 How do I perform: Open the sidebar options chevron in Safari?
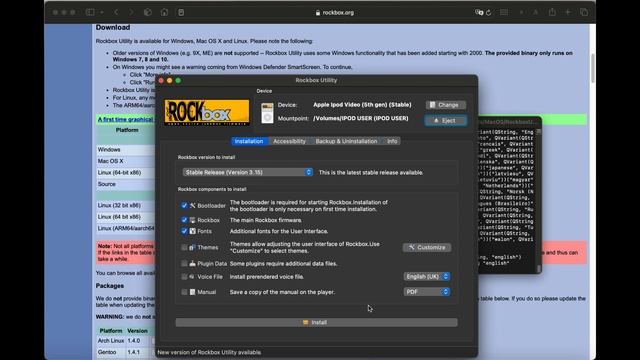101,12
